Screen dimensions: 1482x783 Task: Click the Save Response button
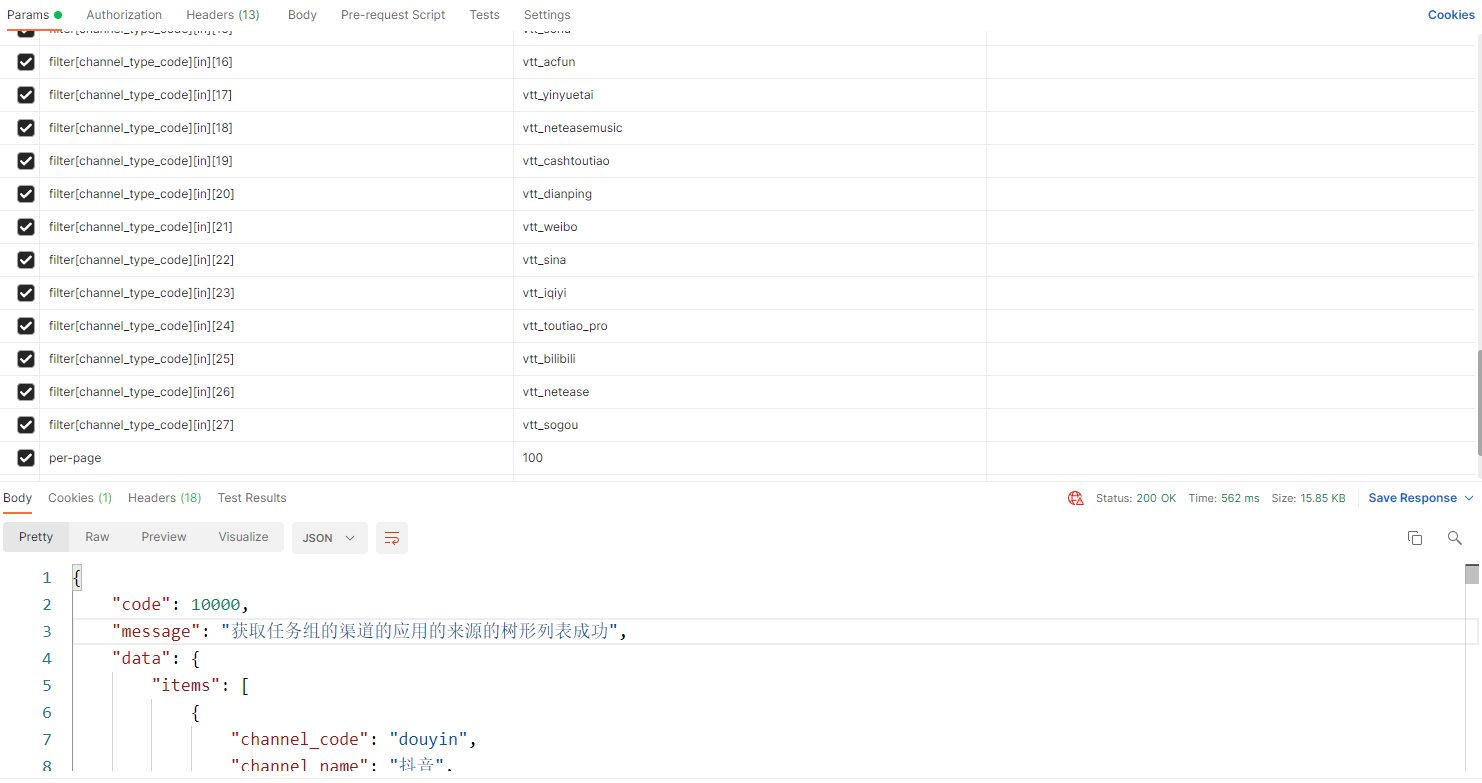point(1412,498)
